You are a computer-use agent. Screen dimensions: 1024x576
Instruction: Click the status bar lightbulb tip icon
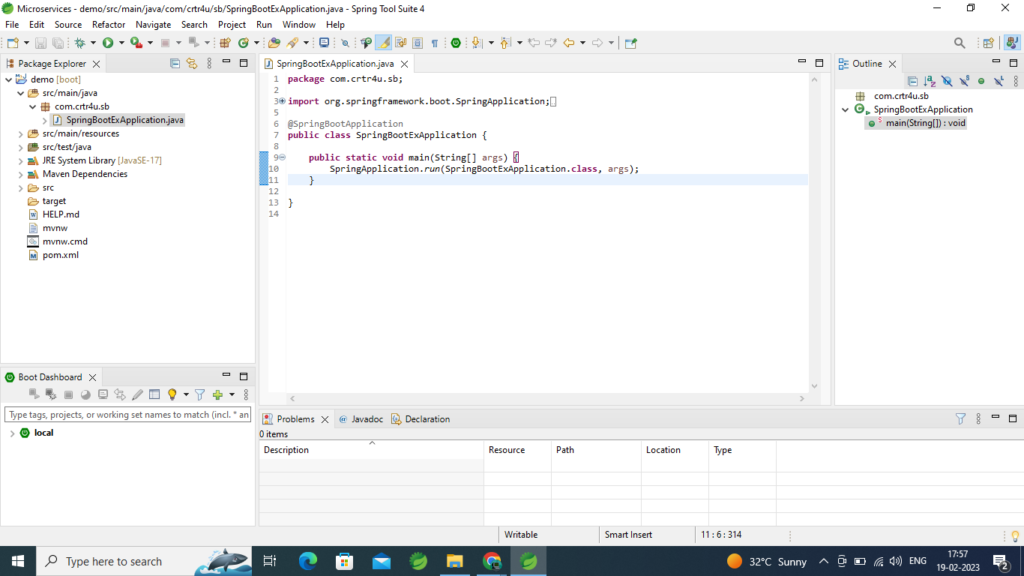pos(1016,536)
